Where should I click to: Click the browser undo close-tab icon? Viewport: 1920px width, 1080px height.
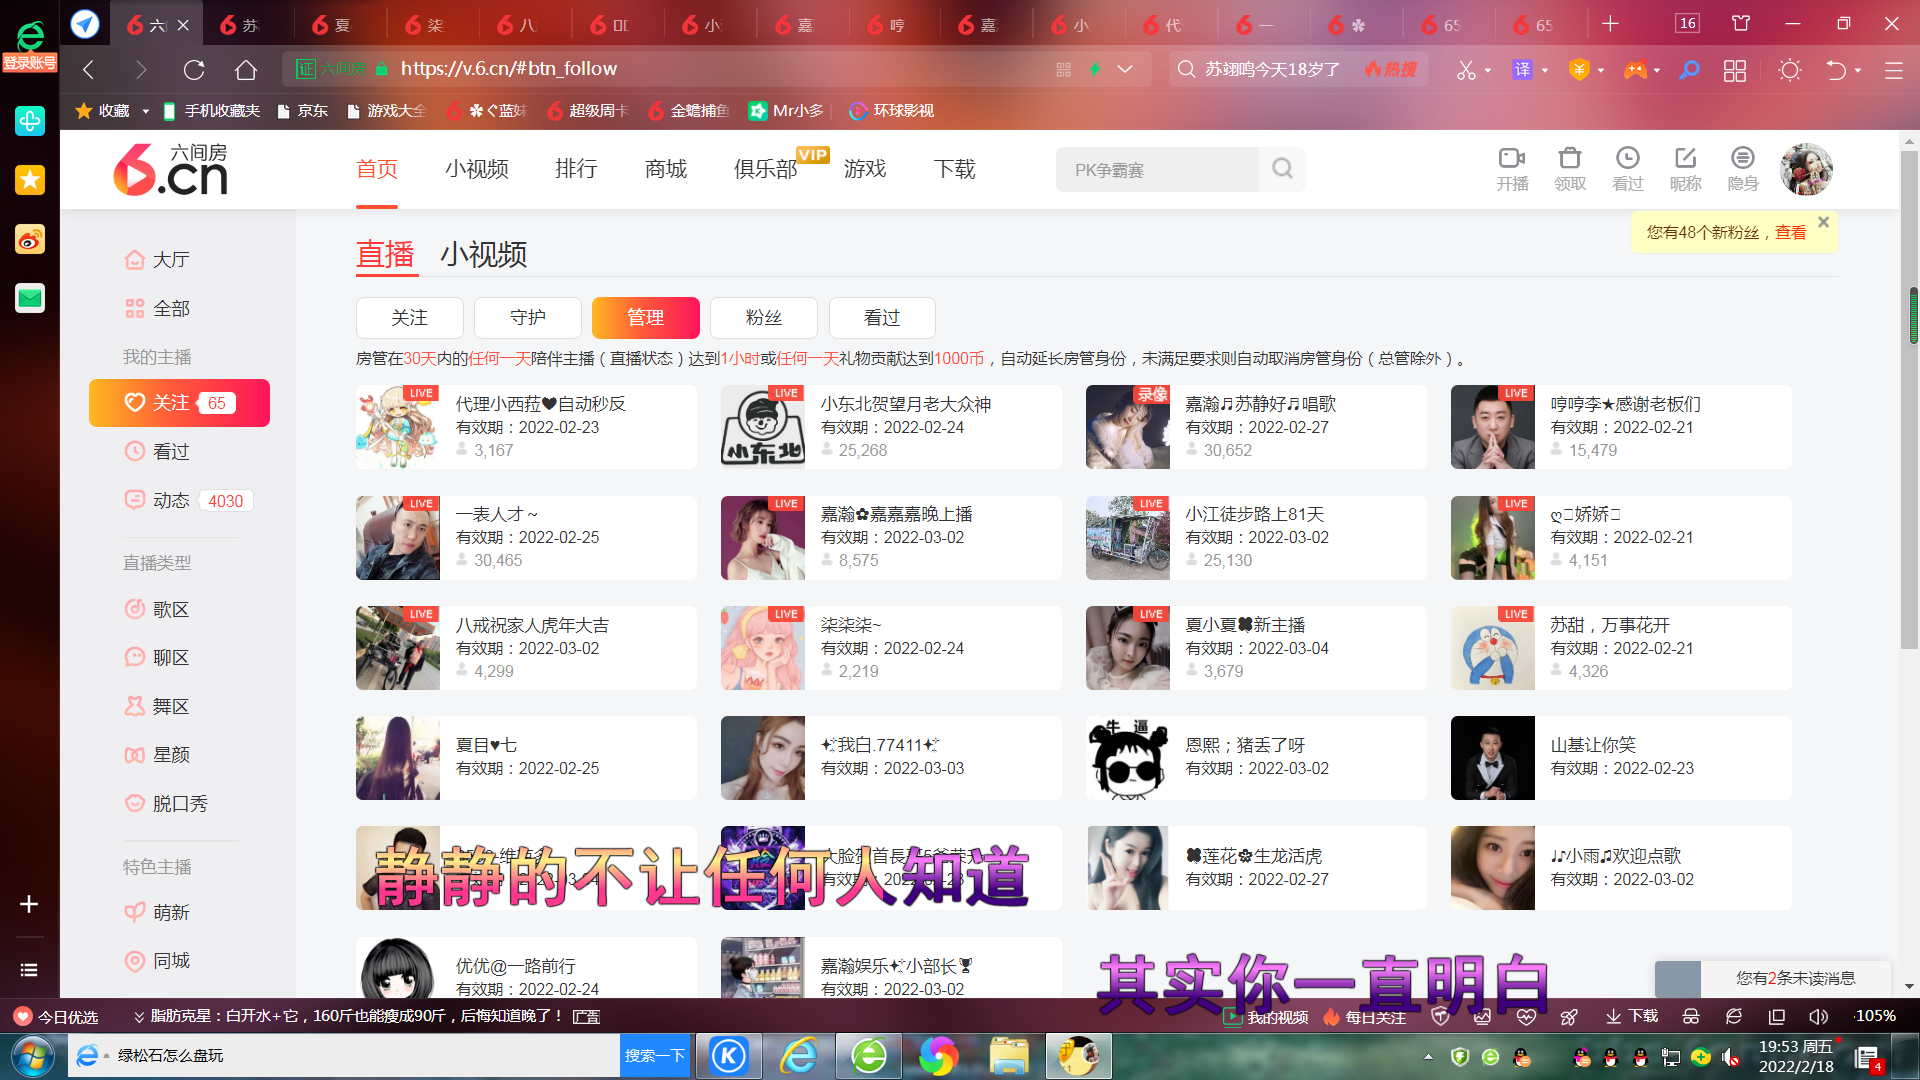1836,70
